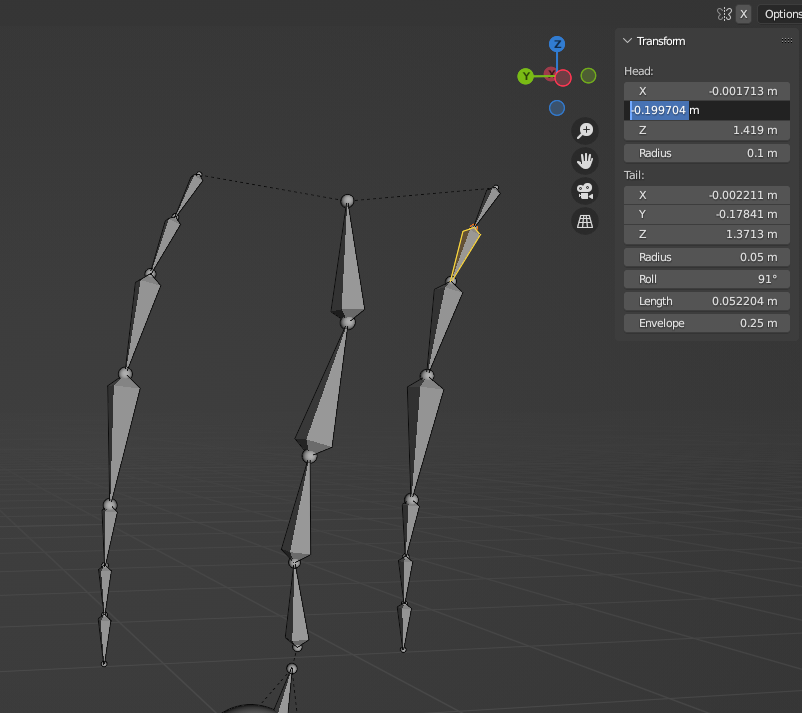802x713 pixels.
Task: Click the Tail Y value field
Action: (x=707, y=214)
